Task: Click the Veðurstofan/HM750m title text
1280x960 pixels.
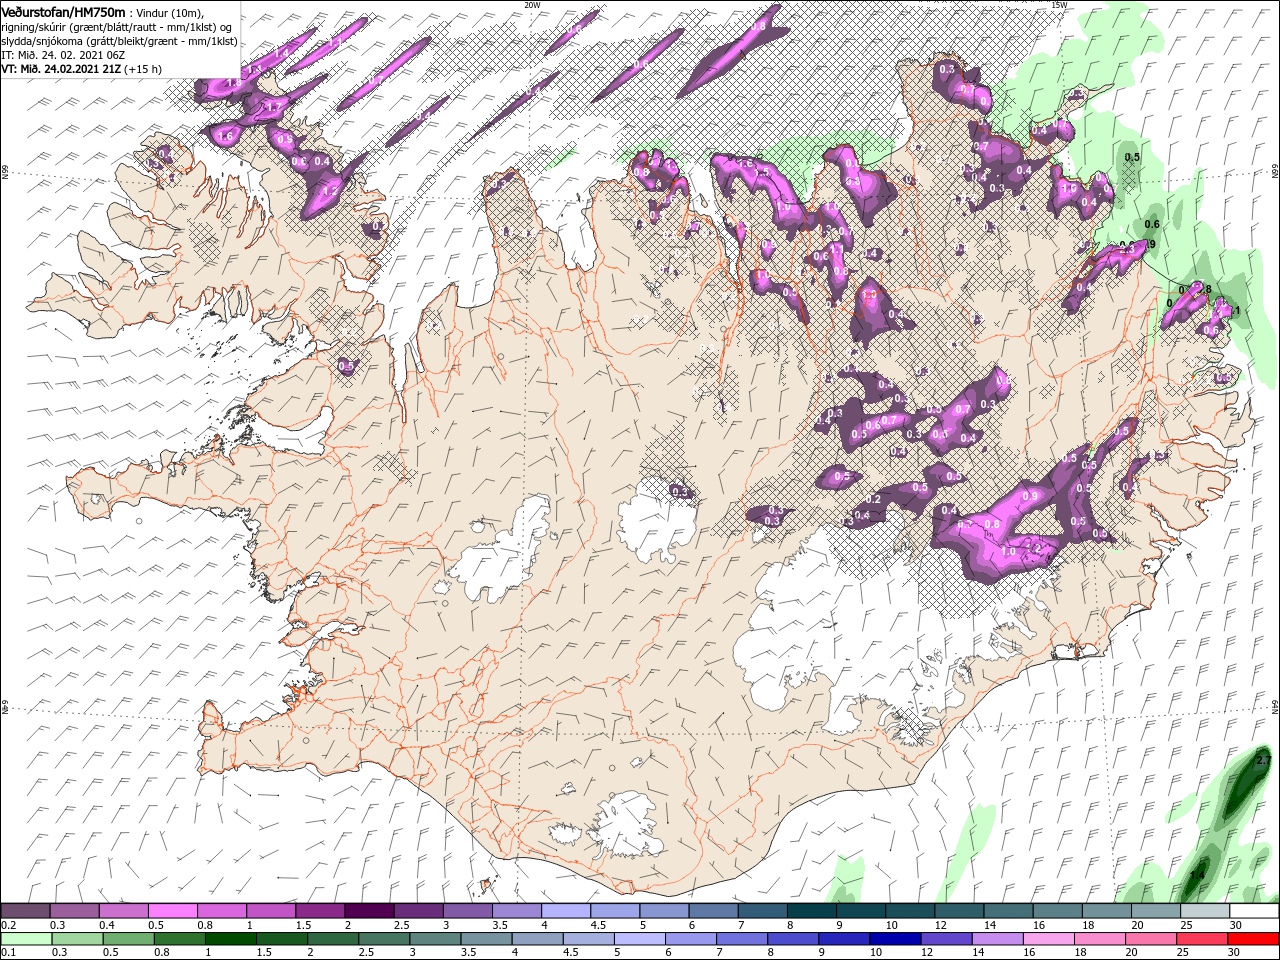Action: pos(63,11)
